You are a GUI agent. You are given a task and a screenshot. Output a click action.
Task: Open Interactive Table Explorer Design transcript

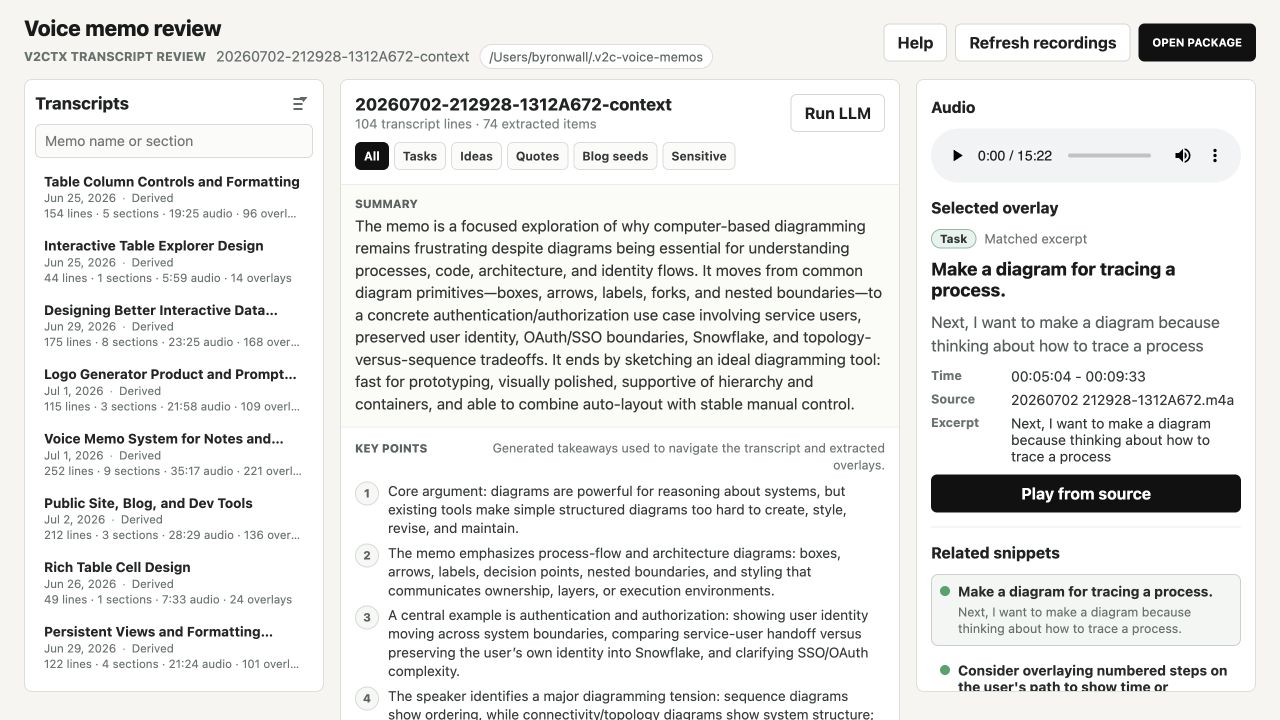[174, 261]
